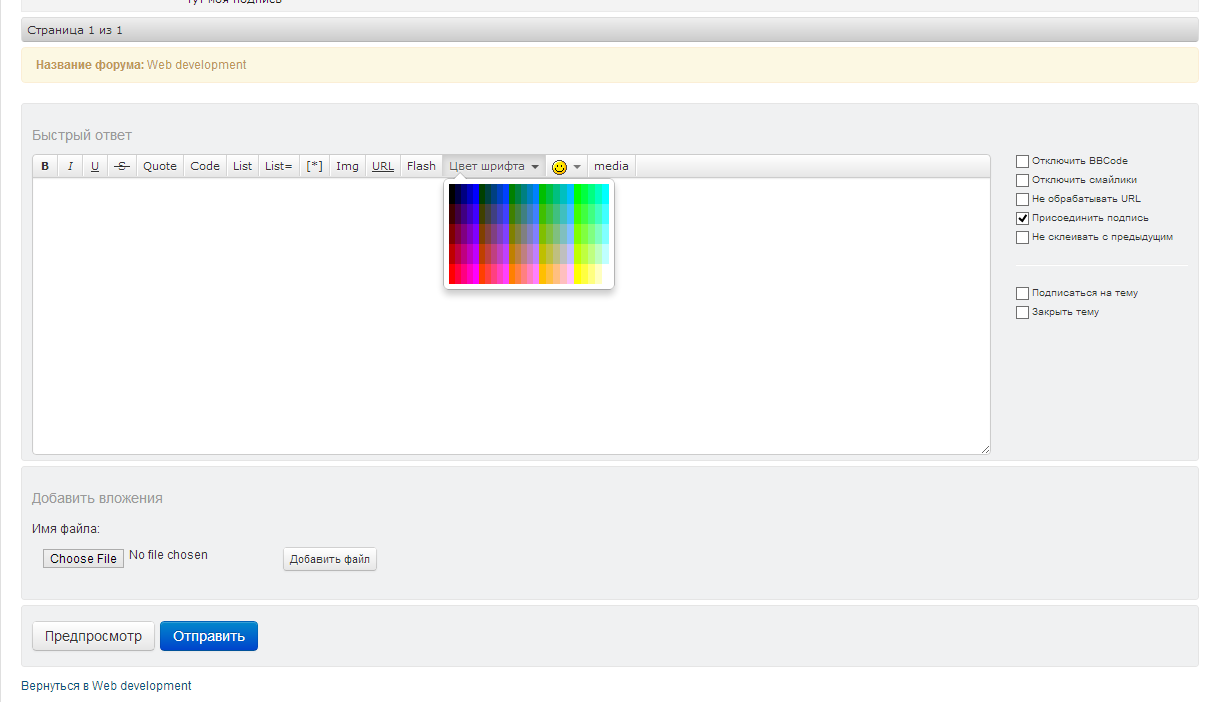This screenshot has width=1219, height=702.
Task: Toggle bold formatting button
Action: pyautogui.click(x=45, y=166)
